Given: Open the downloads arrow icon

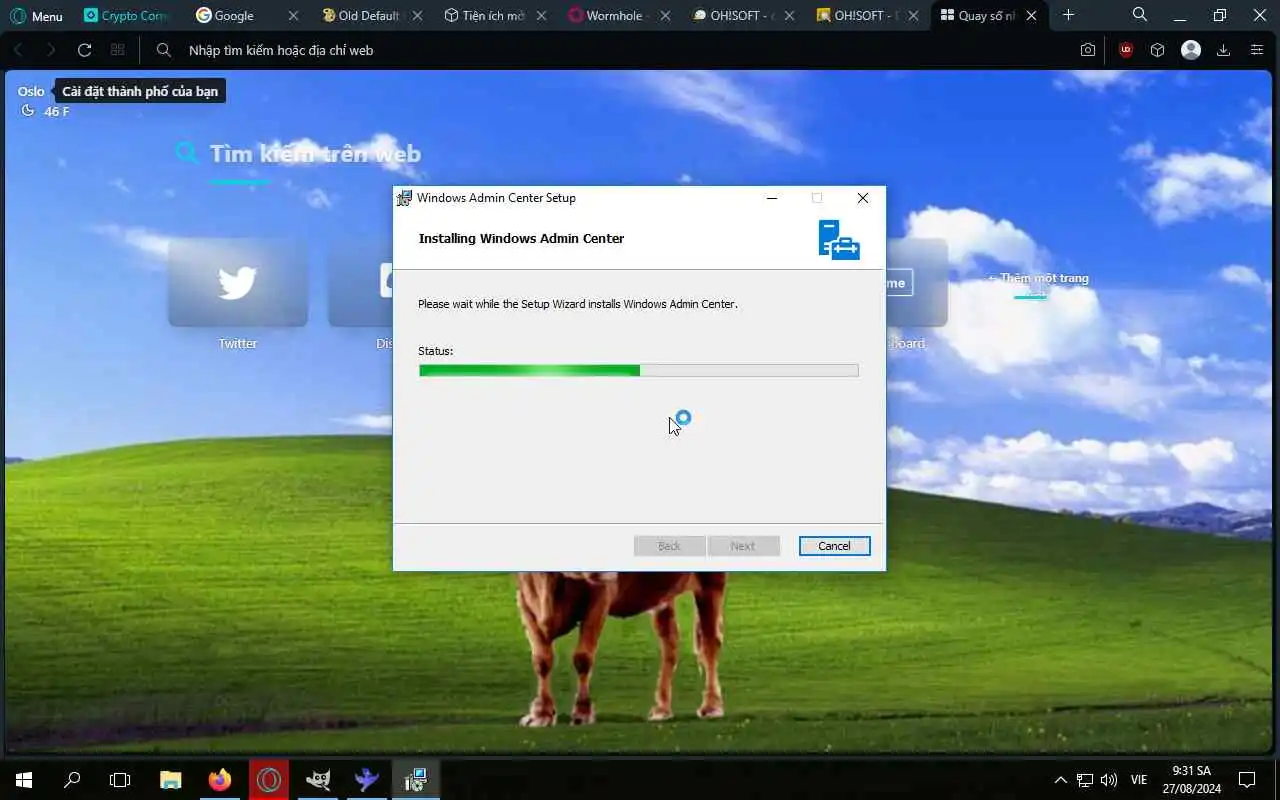Looking at the screenshot, I should pos(1223,50).
